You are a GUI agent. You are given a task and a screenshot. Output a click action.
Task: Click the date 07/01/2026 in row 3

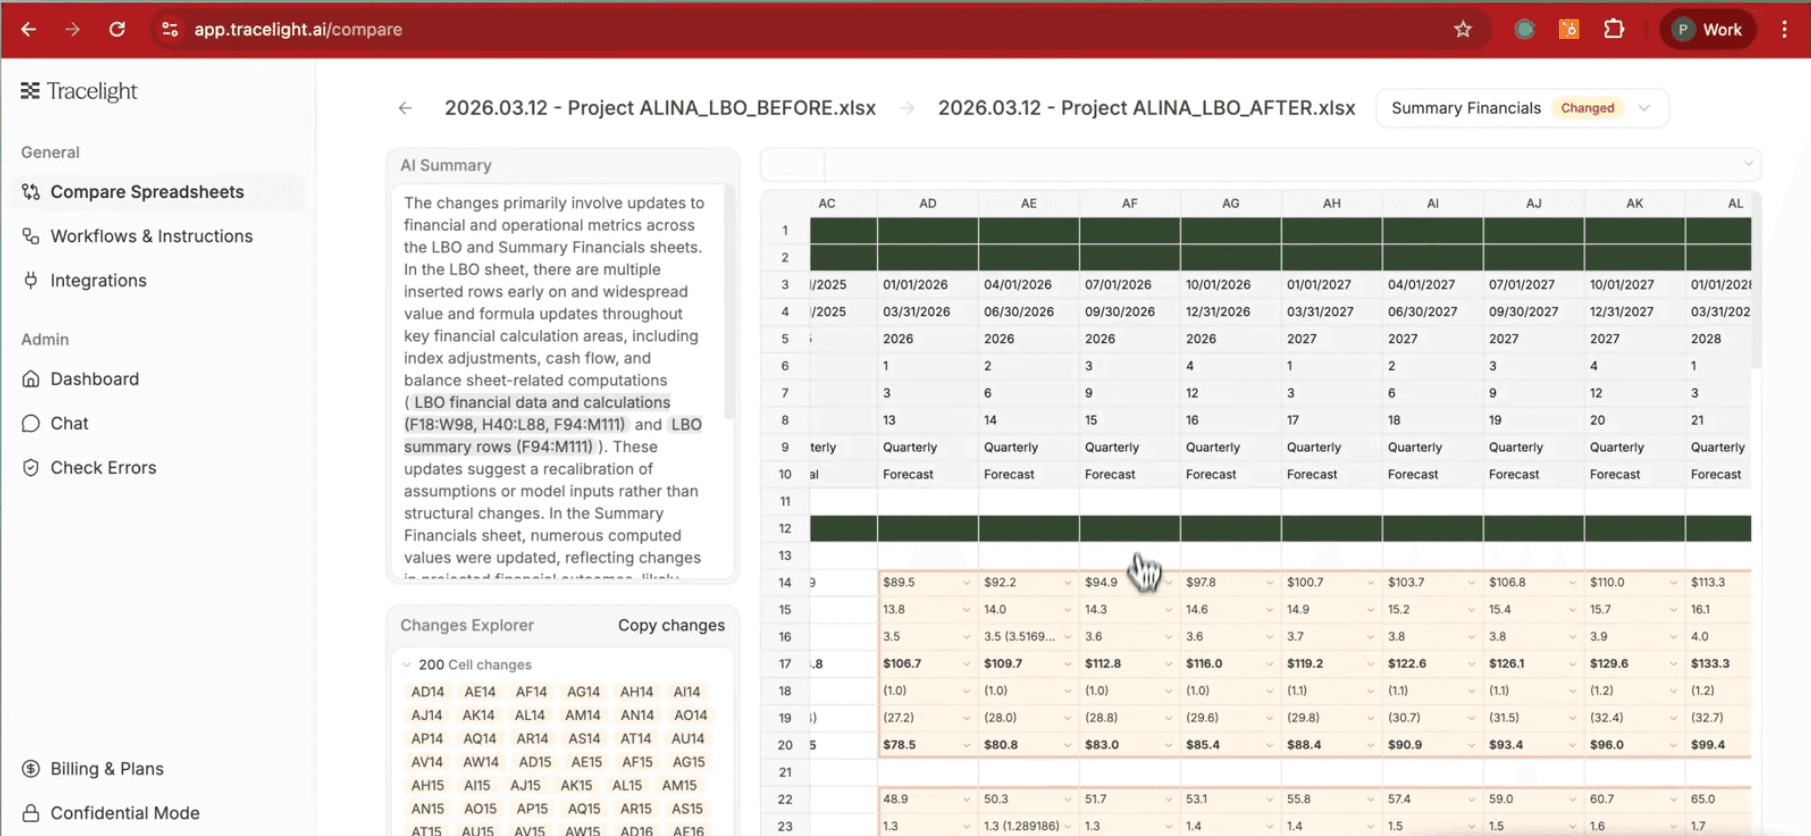tap(1118, 285)
